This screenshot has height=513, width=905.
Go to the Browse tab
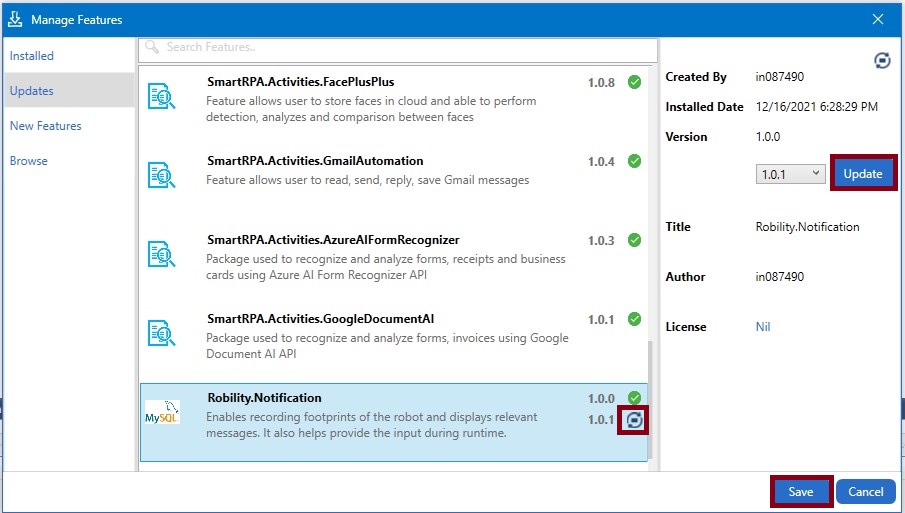tap(29, 161)
